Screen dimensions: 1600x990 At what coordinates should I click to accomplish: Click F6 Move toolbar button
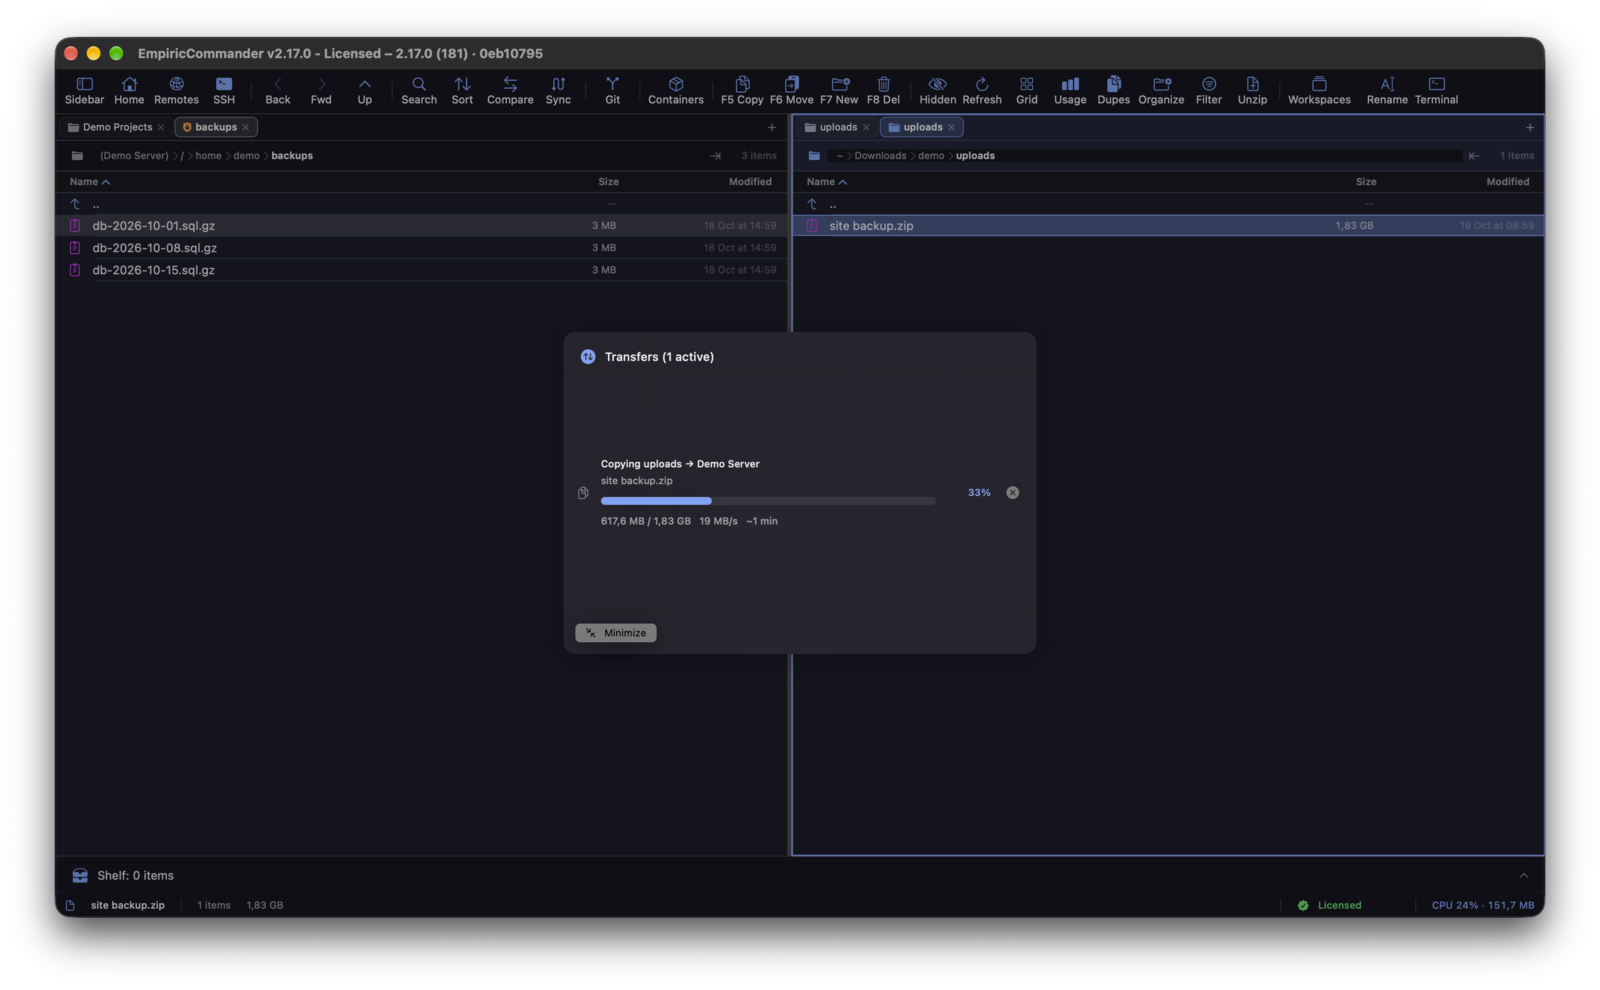coord(792,90)
